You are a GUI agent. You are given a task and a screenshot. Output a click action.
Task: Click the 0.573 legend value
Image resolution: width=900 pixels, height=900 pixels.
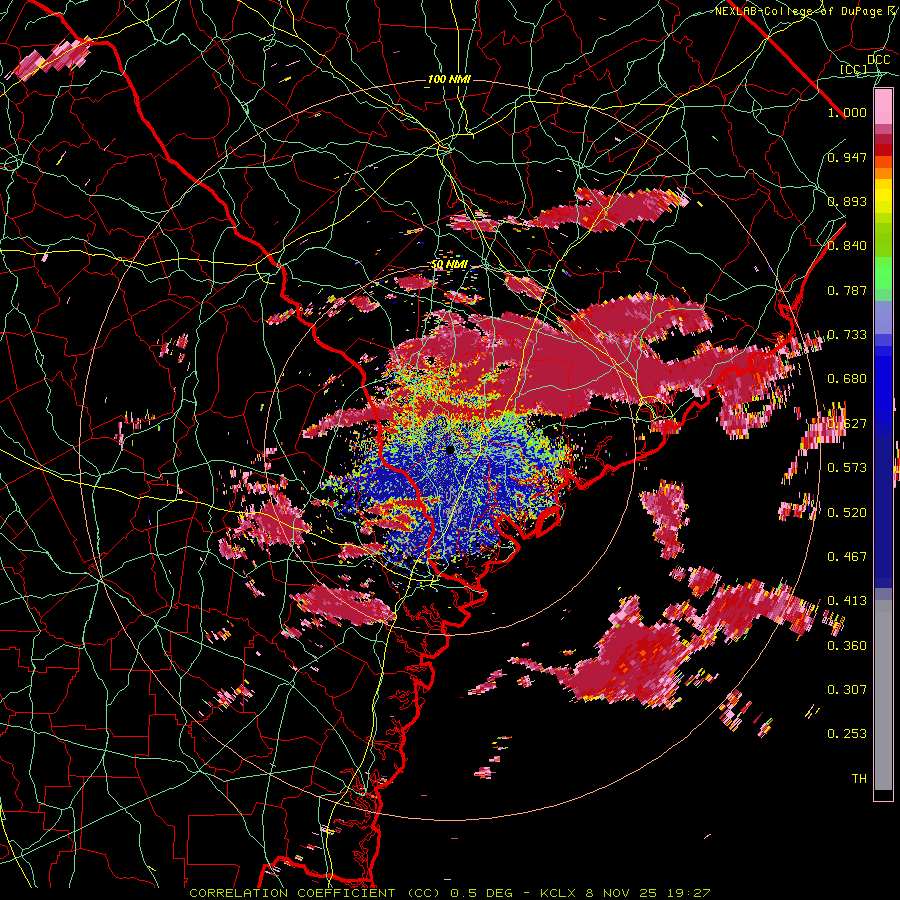[847, 468]
